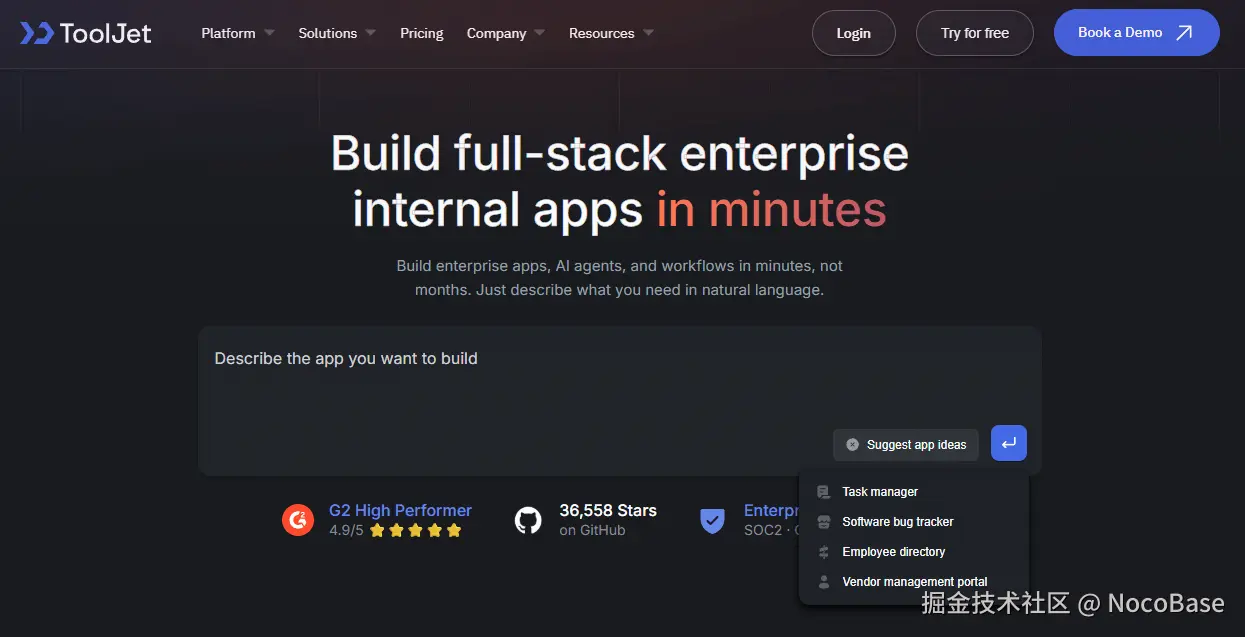Click the arrow icon in Book a Demo
Image resolution: width=1245 pixels, height=637 pixels.
[x=1185, y=33]
